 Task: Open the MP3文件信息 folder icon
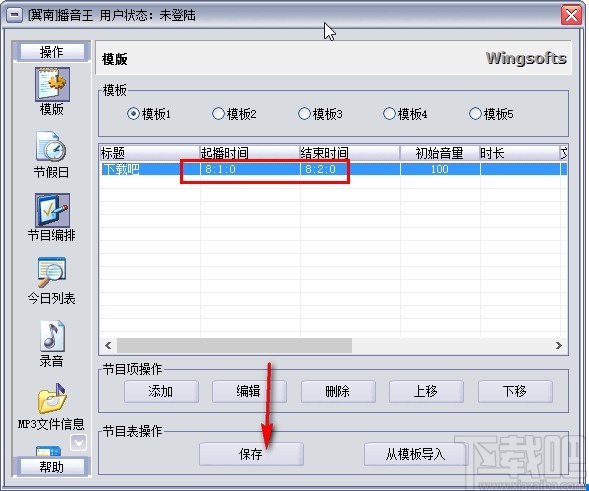(x=52, y=399)
